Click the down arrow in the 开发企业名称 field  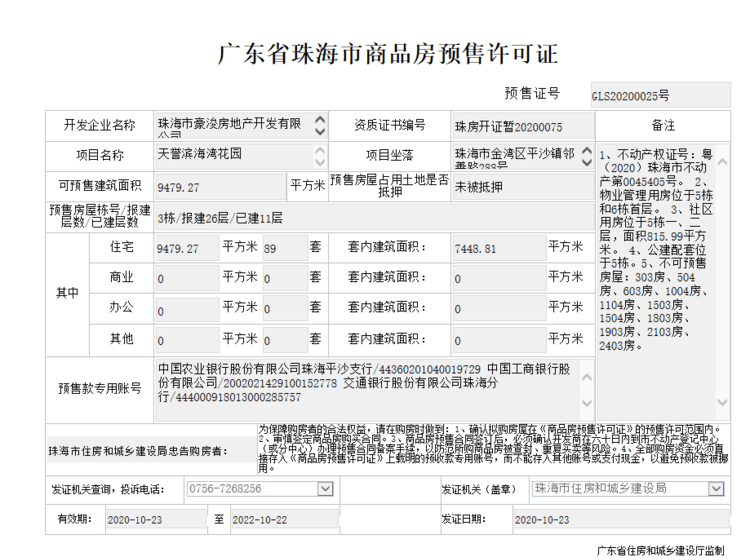320,131
